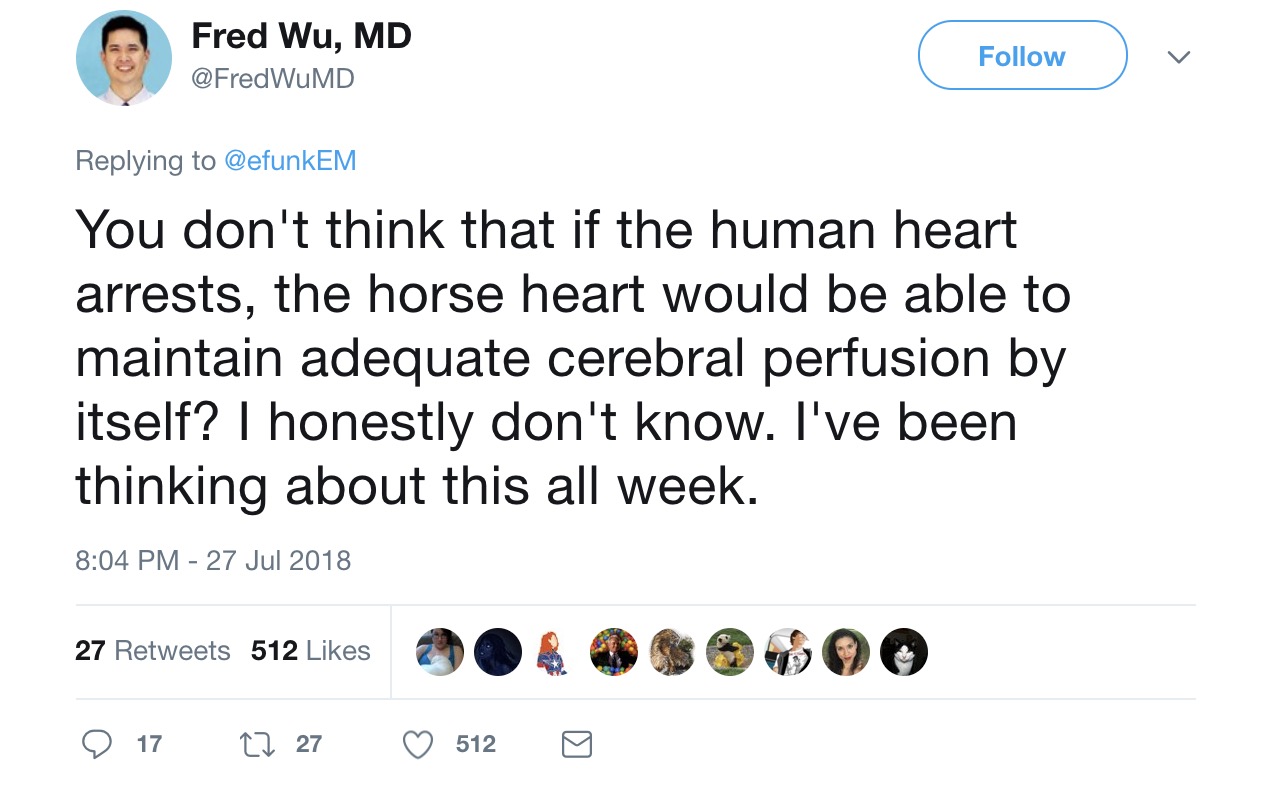Click the dark blue silhouette avatar
Viewport: 1268px width, 810px height.
(497, 652)
